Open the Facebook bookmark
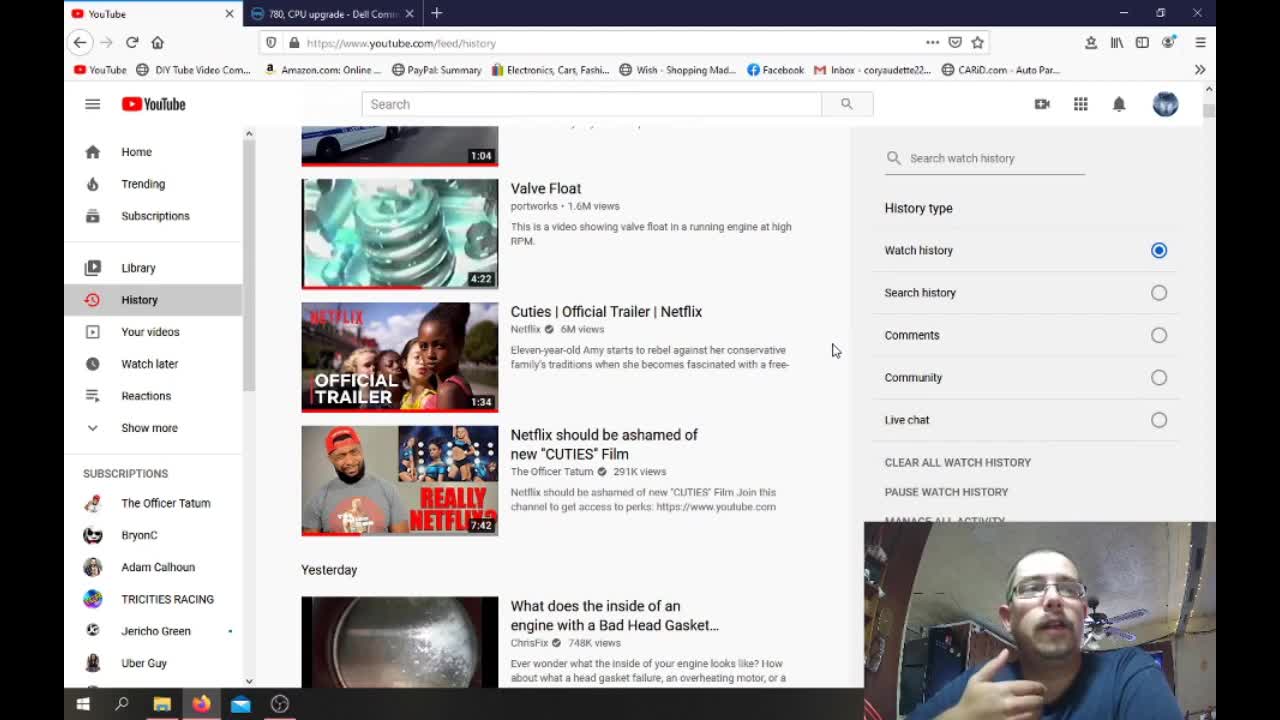 tap(775, 70)
